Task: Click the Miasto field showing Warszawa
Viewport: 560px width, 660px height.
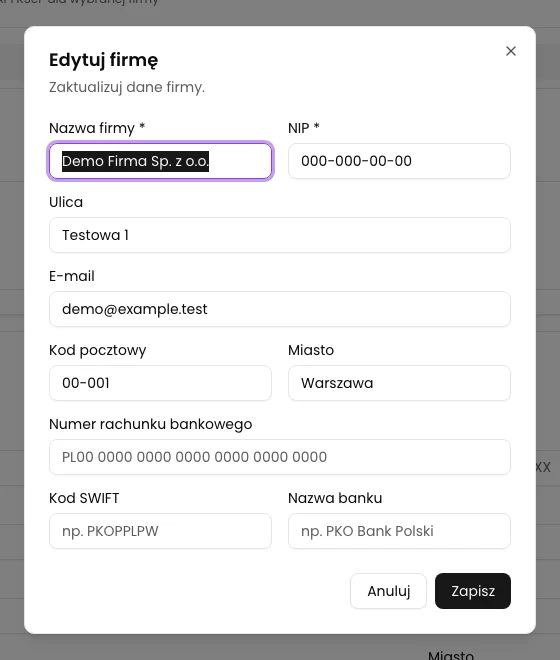Action: pos(399,383)
